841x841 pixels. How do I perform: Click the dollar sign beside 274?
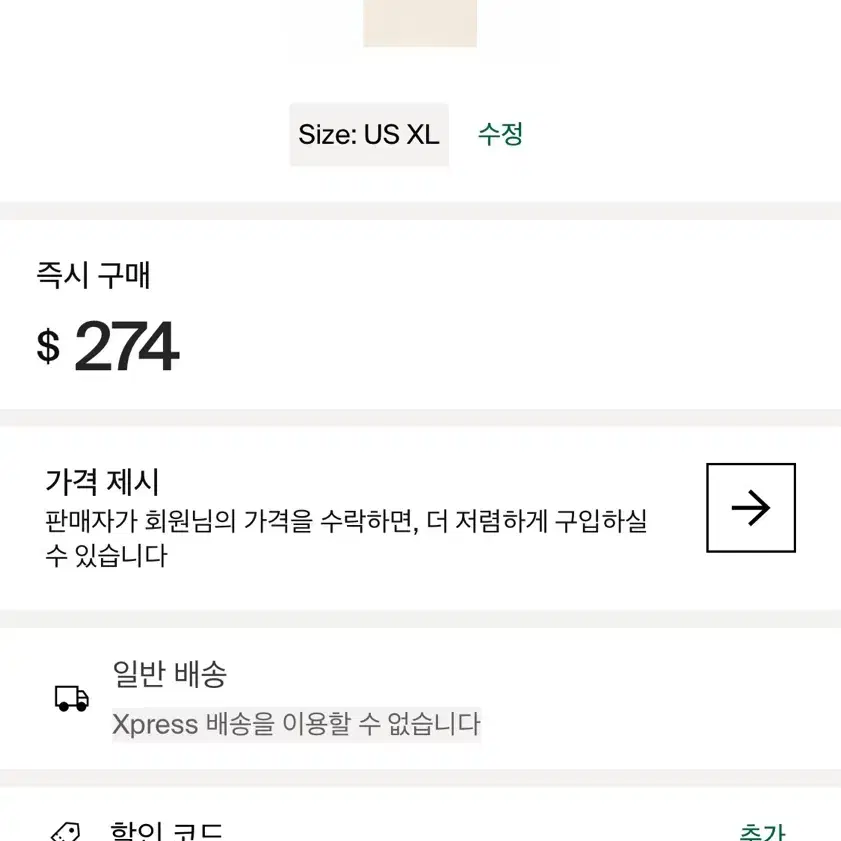point(48,346)
